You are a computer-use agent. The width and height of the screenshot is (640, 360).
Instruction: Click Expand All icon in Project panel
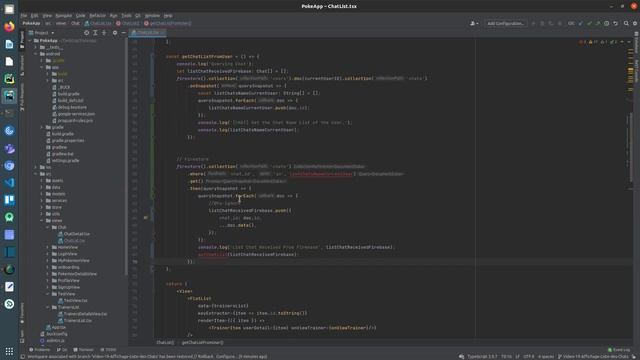tap(95, 33)
